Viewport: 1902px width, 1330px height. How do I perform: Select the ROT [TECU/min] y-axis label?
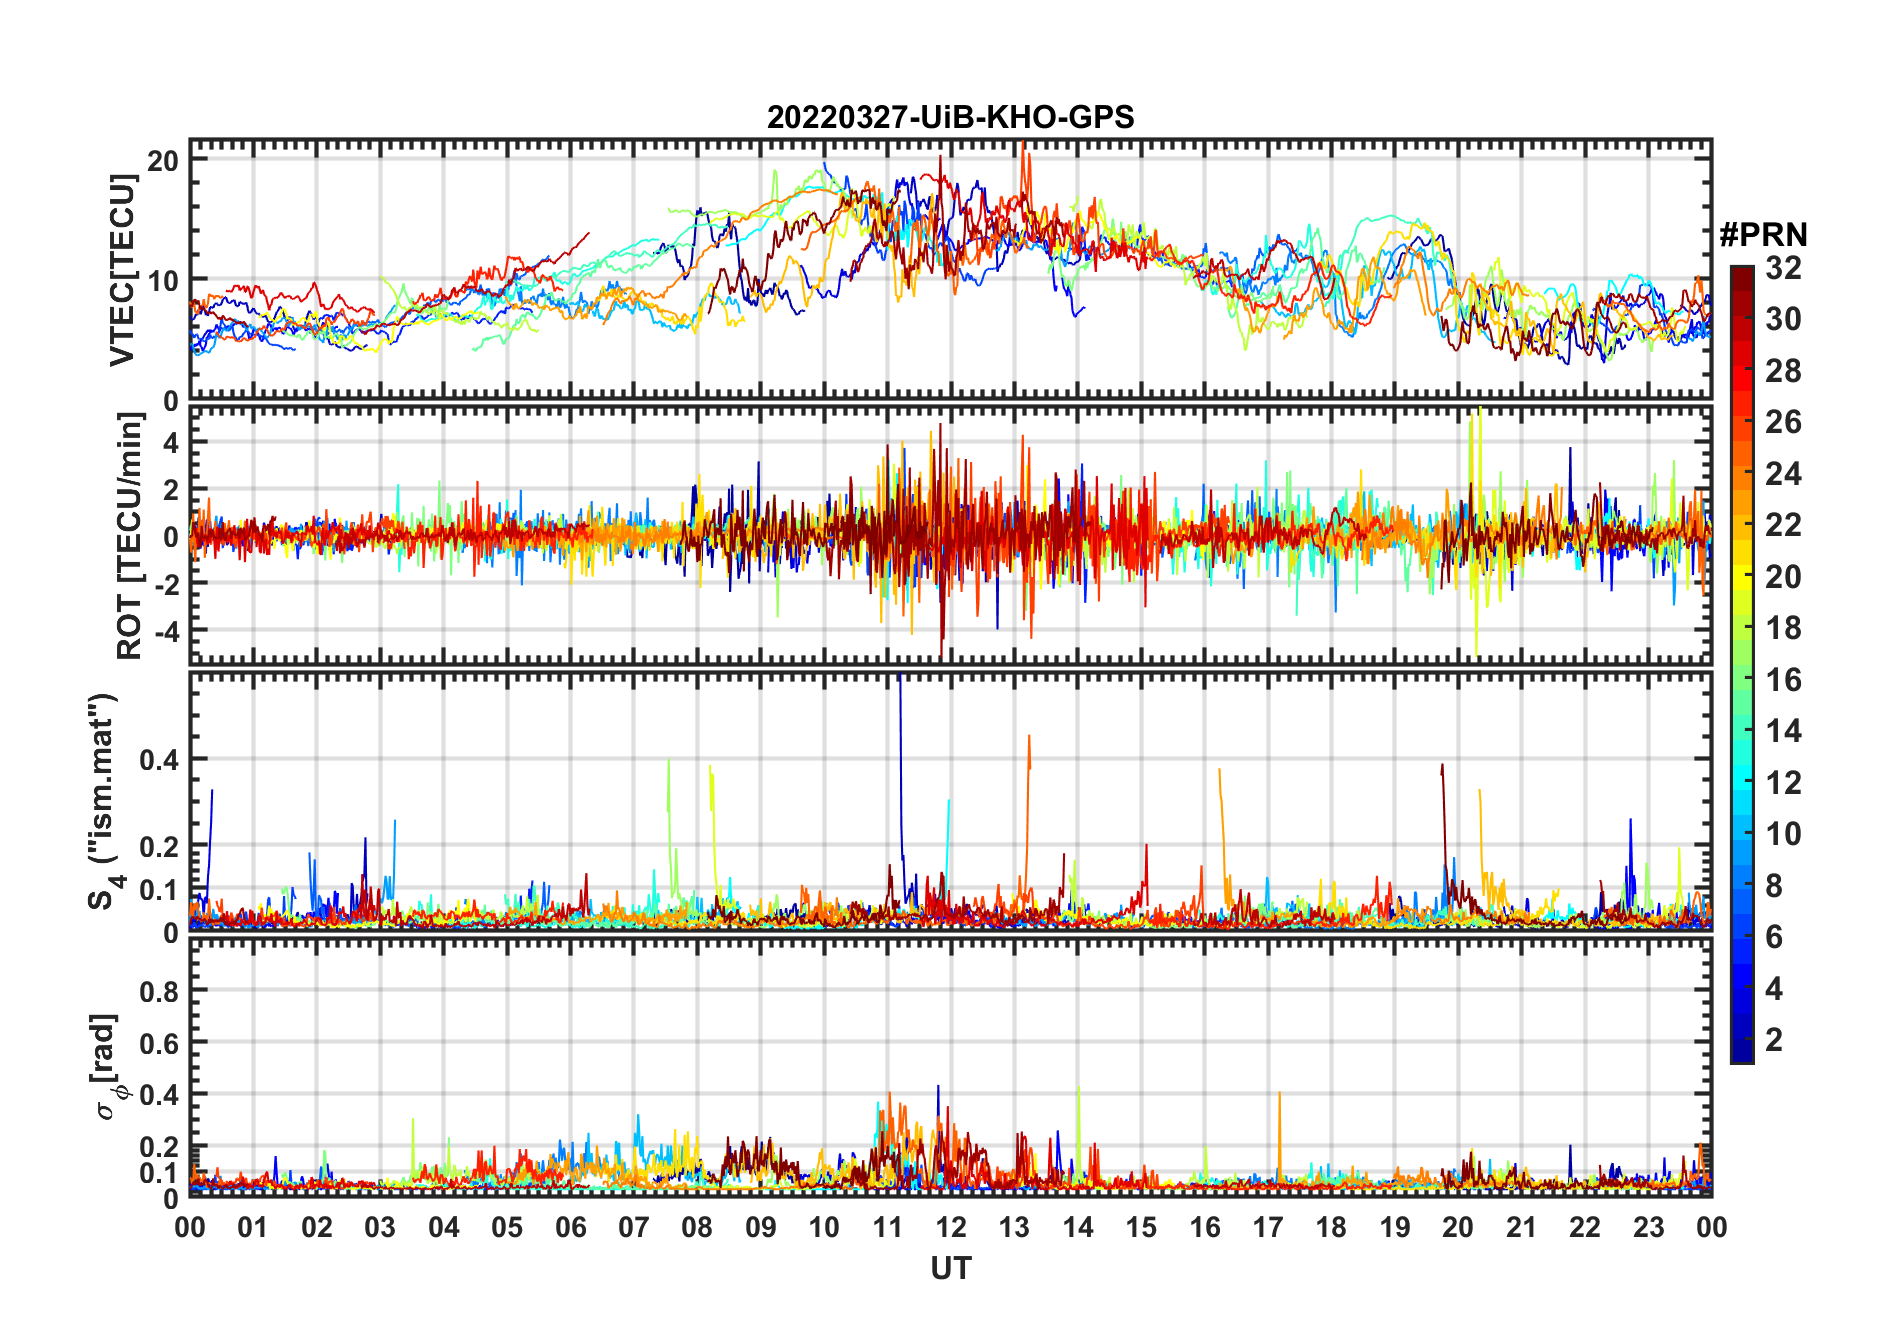coord(129,536)
